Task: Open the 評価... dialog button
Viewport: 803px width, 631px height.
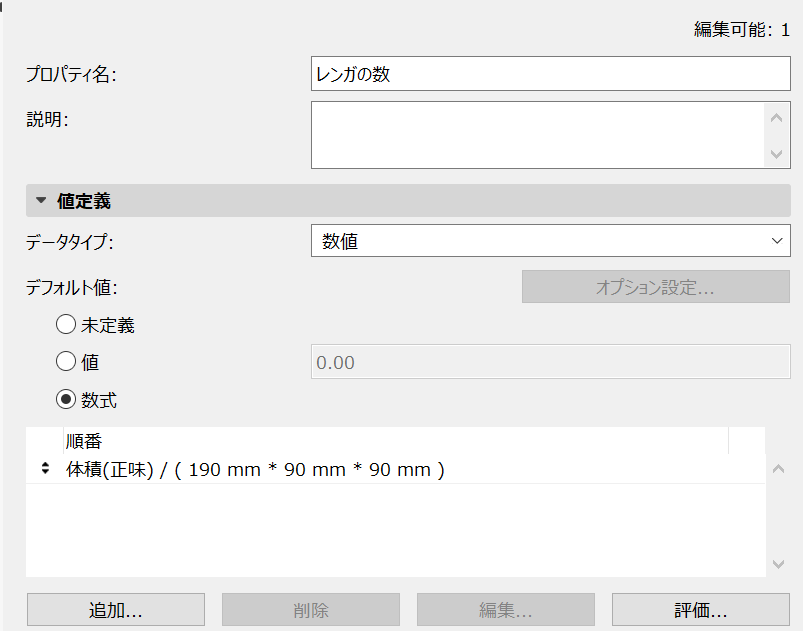Action: (x=700, y=610)
